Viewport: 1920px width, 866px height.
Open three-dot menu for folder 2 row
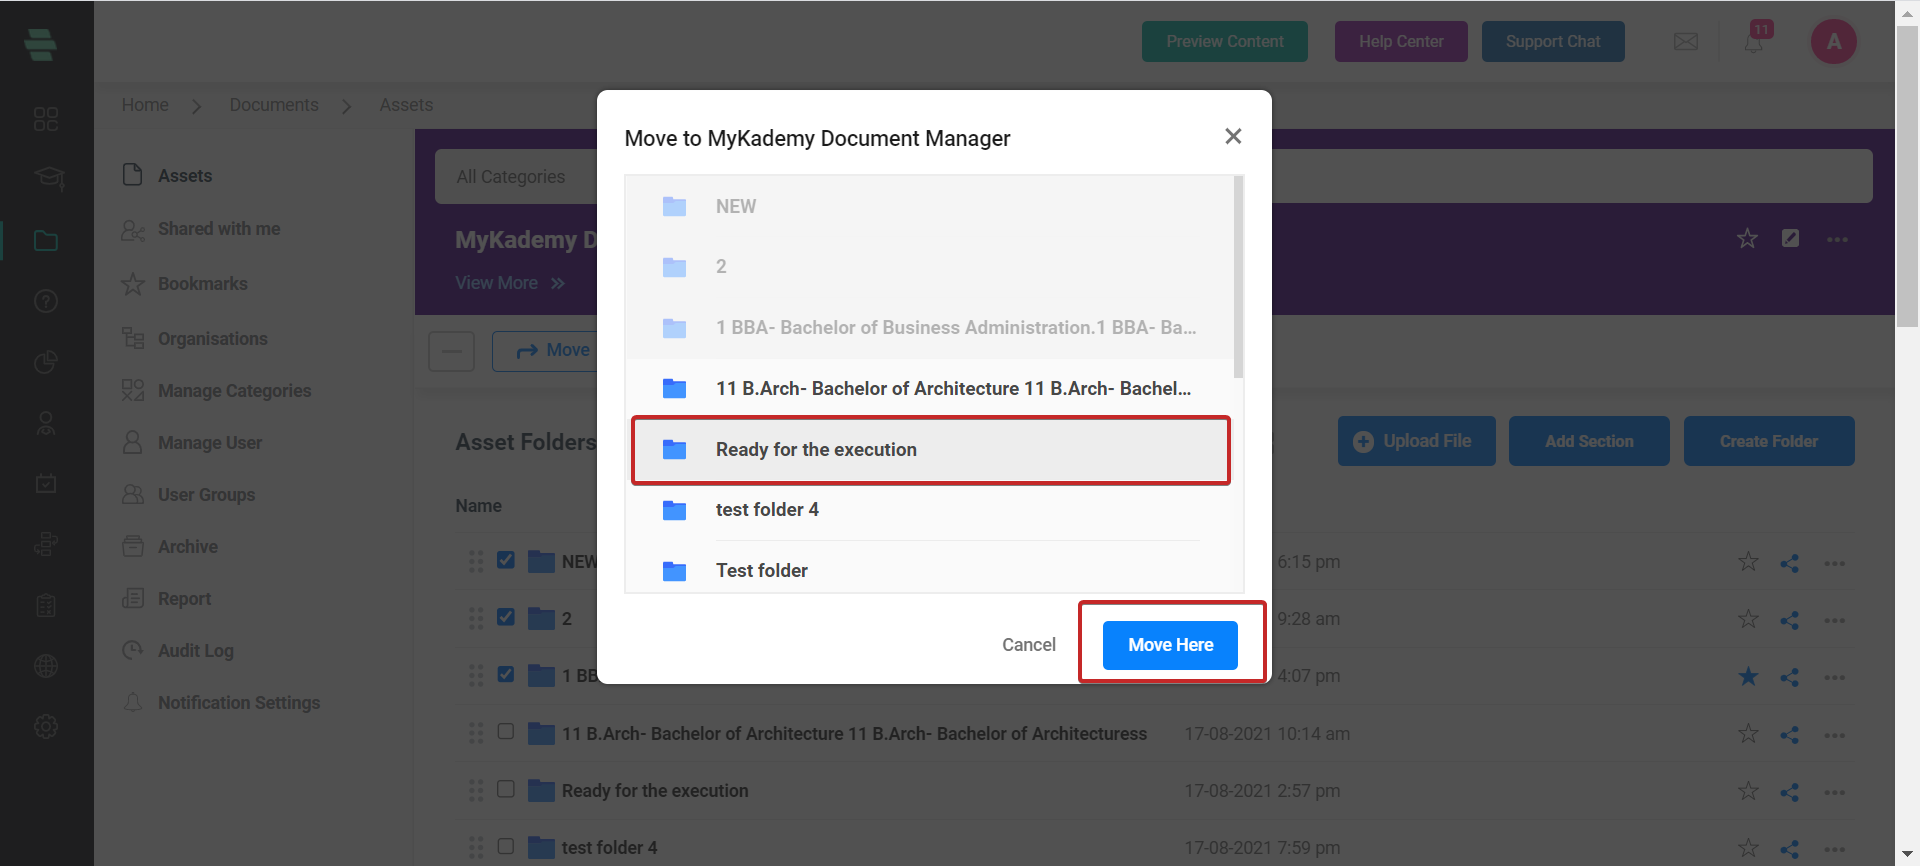tap(1835, 620)
